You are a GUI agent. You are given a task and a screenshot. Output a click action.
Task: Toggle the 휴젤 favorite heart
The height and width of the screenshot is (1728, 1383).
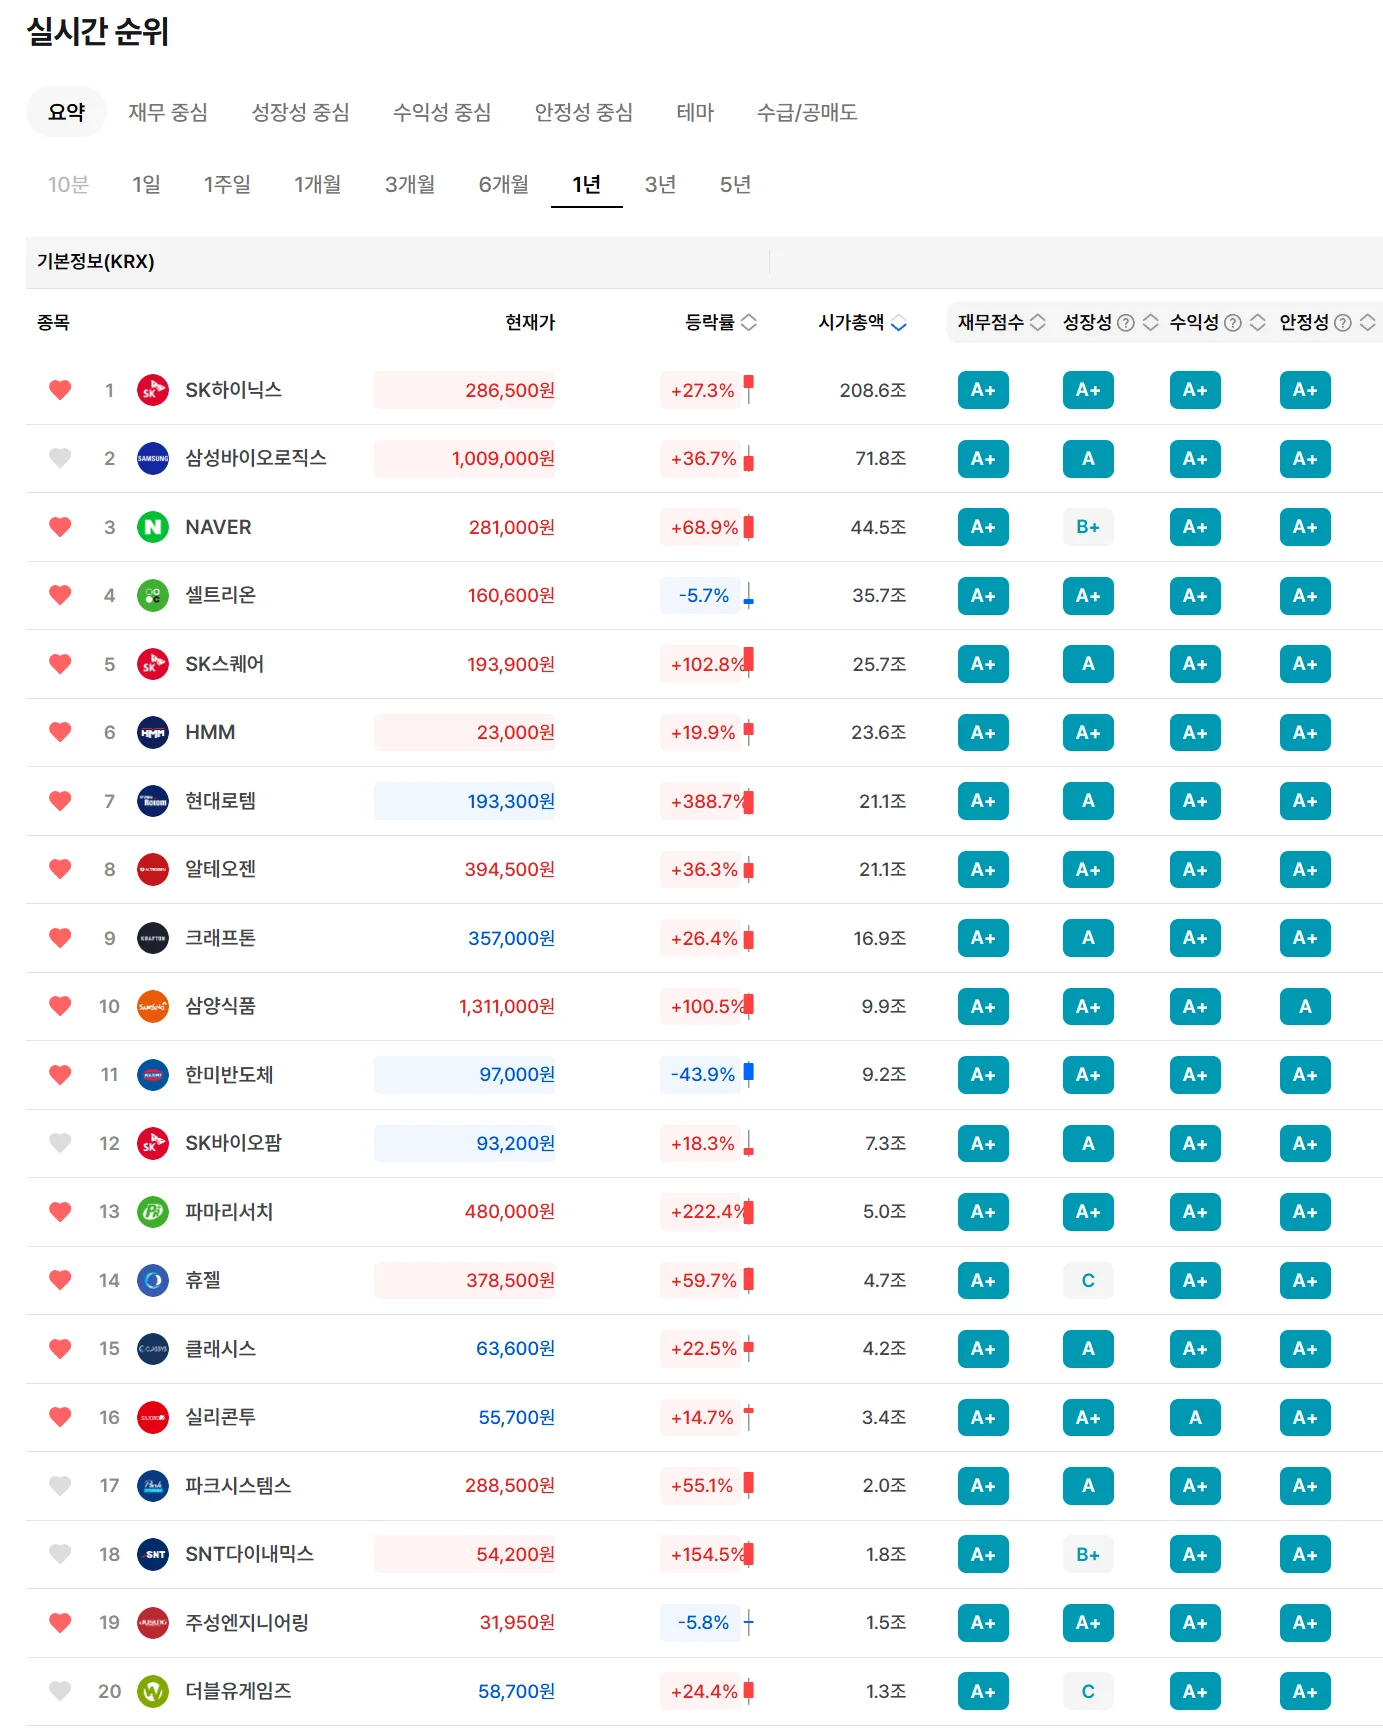click(60, 1280)
